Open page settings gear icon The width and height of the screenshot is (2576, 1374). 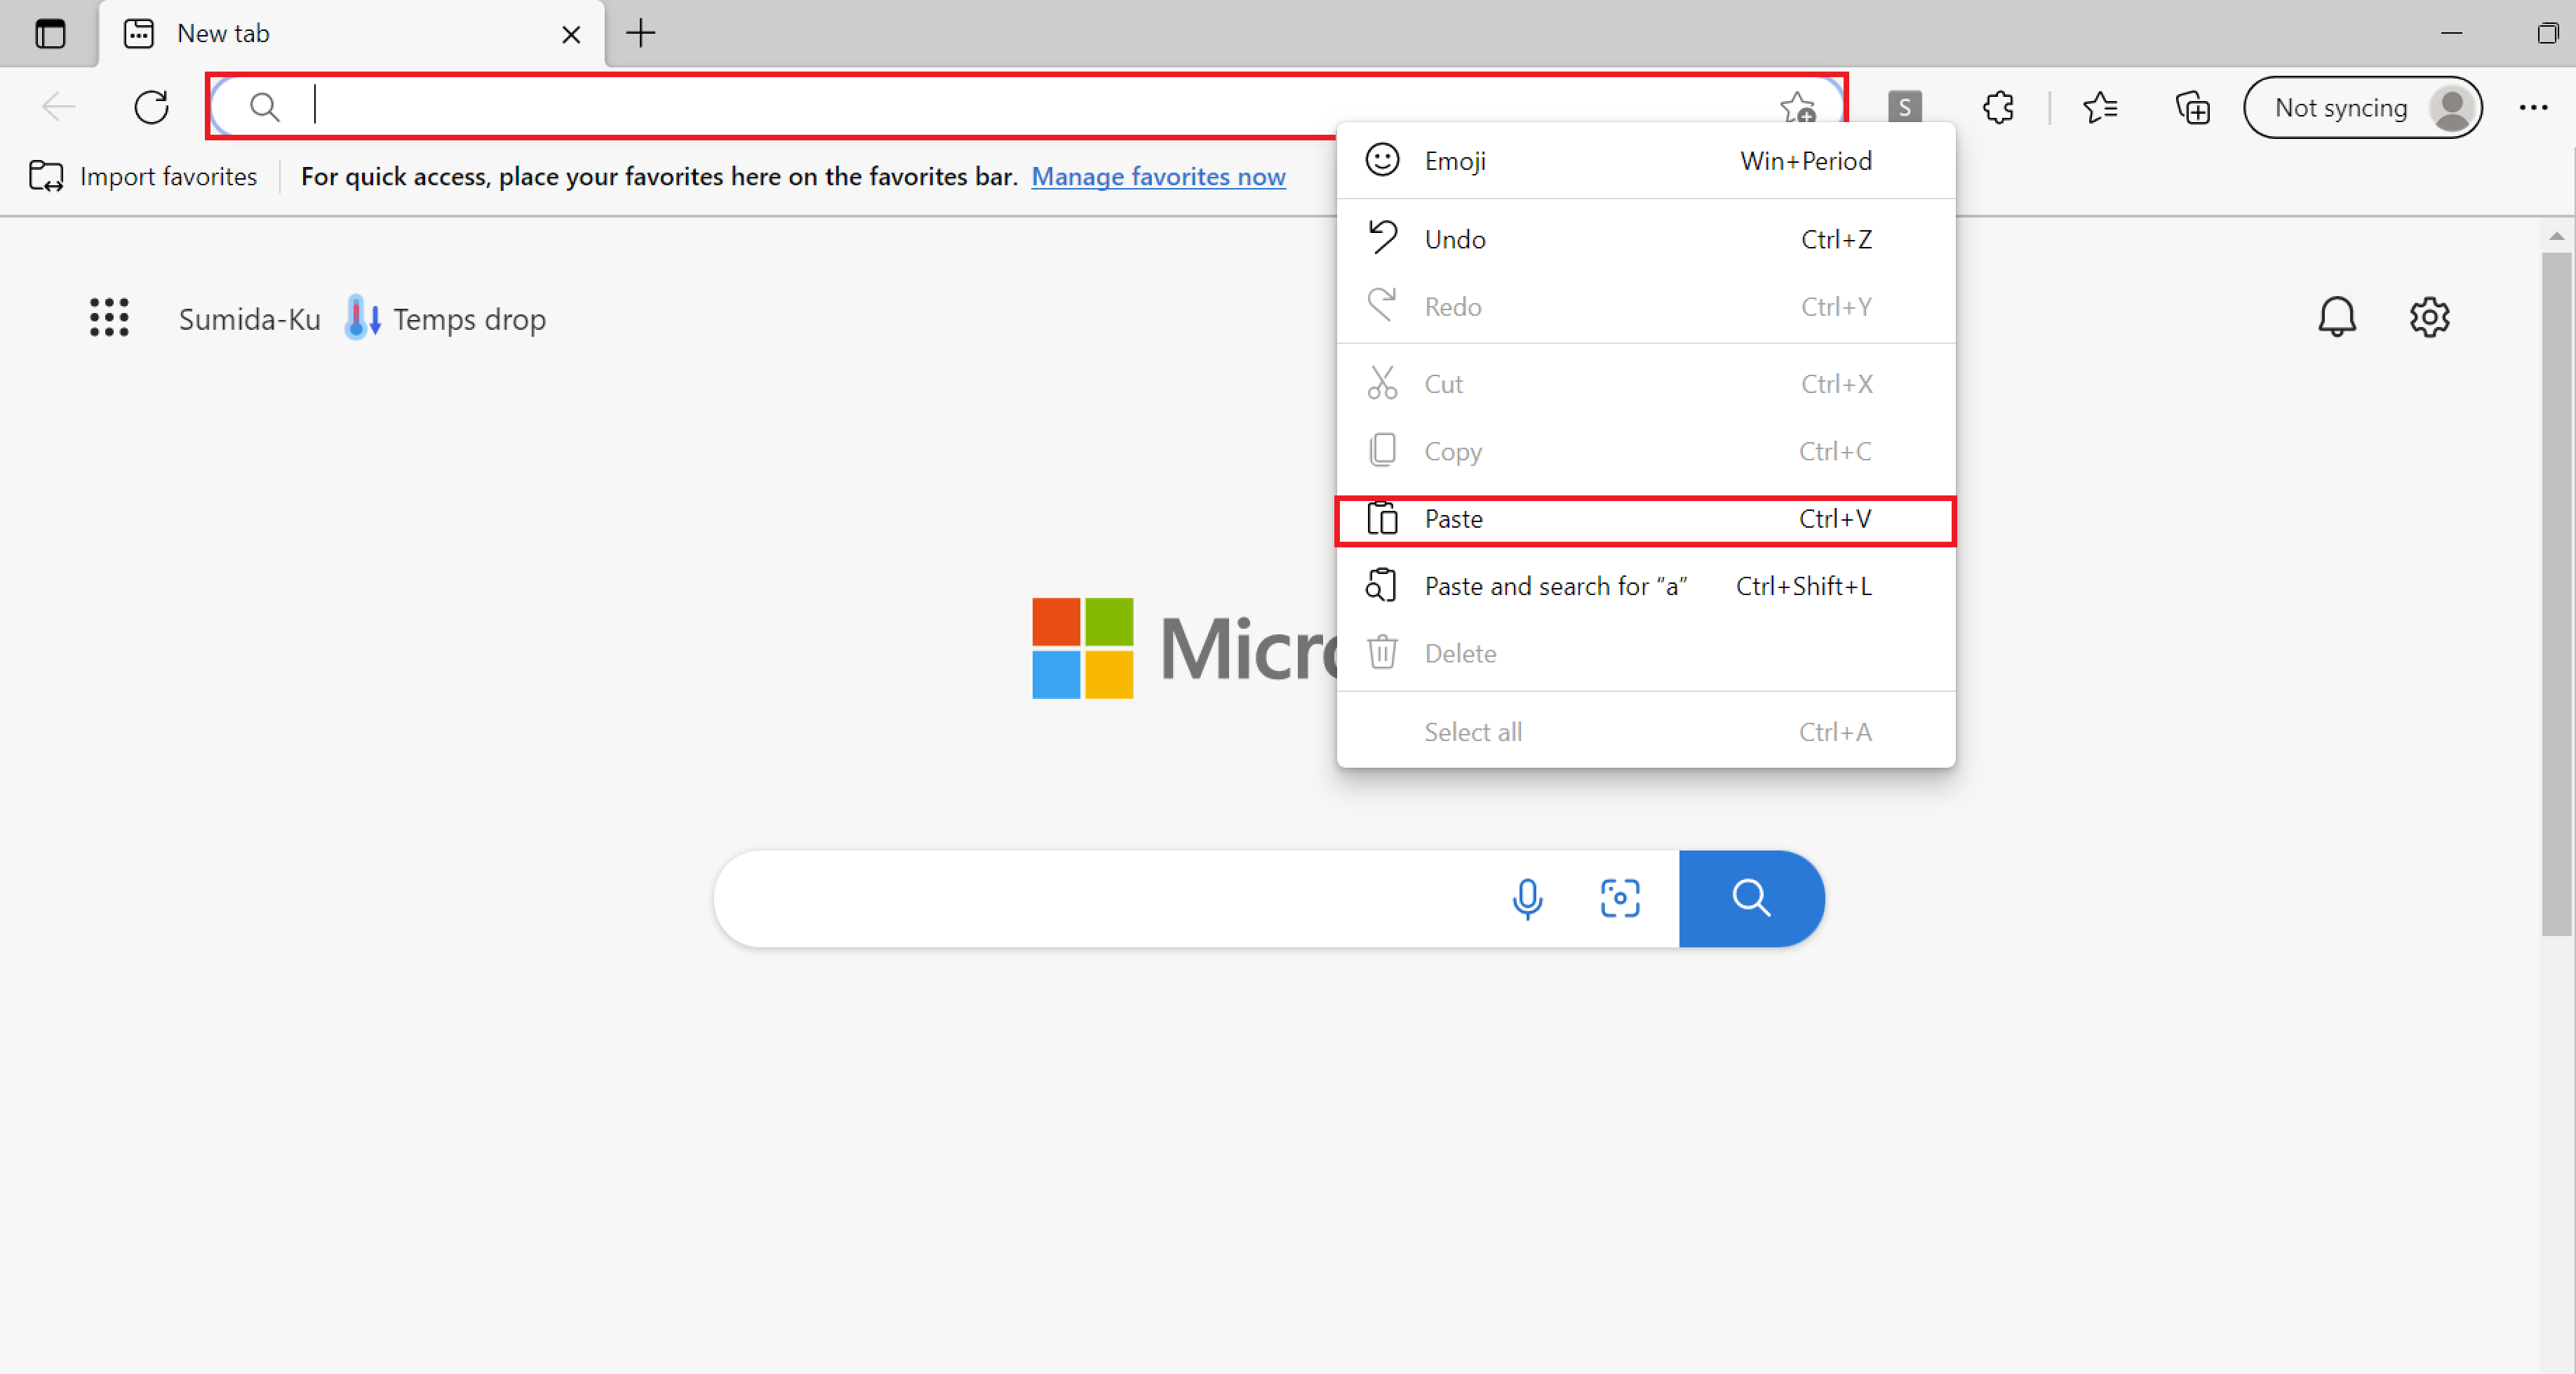pyautogui.click(x=2429, y=318)
